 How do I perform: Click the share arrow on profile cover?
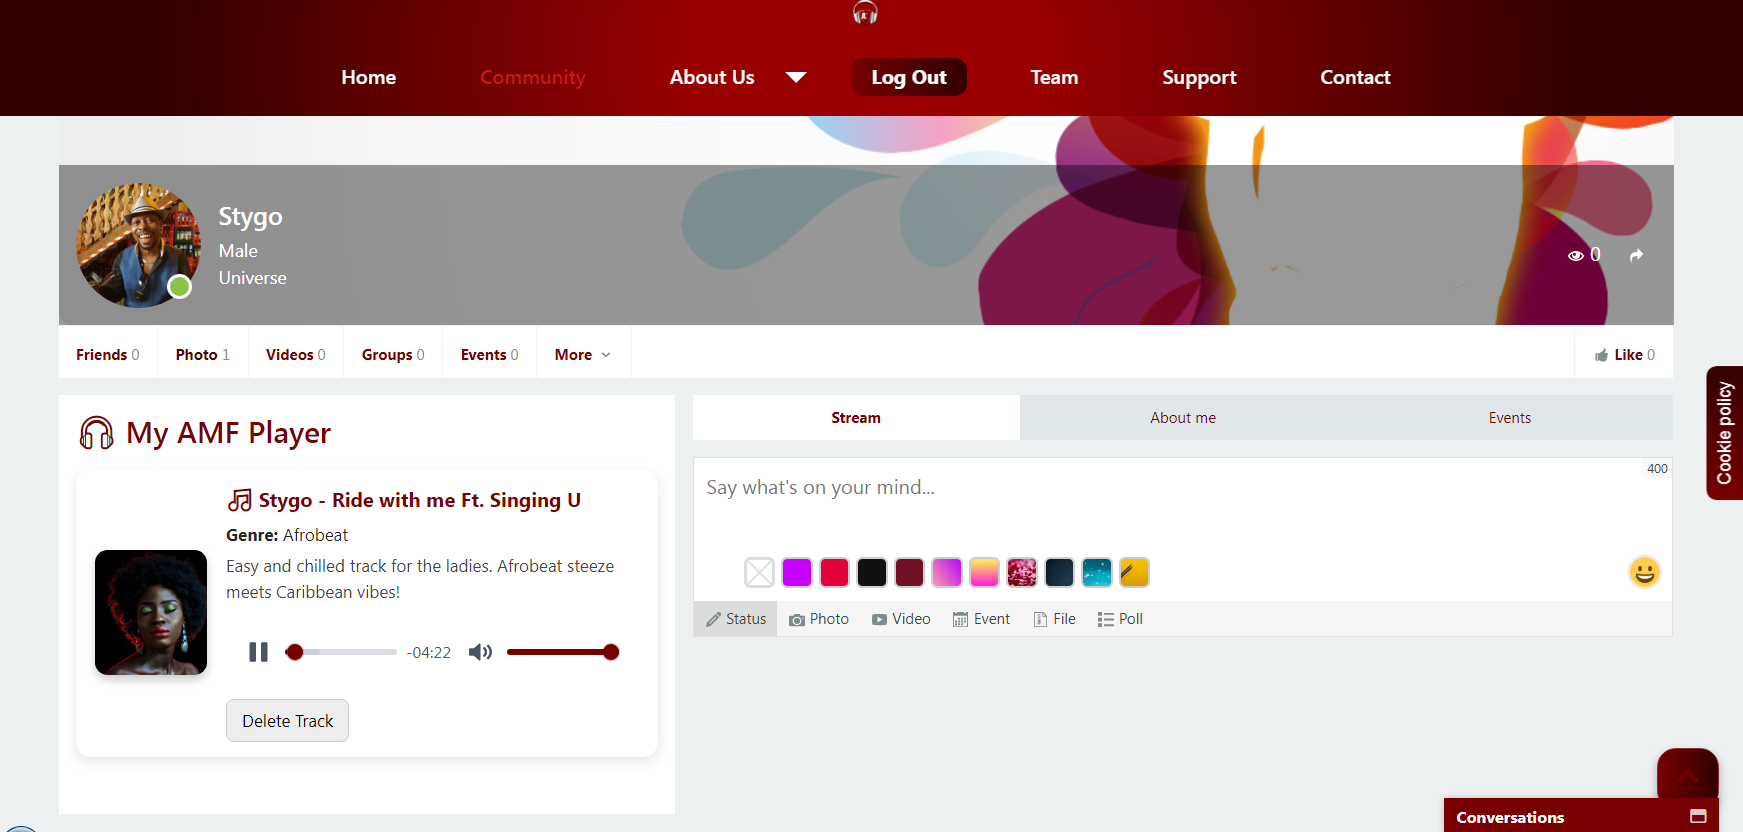(x=1636, y=256)
